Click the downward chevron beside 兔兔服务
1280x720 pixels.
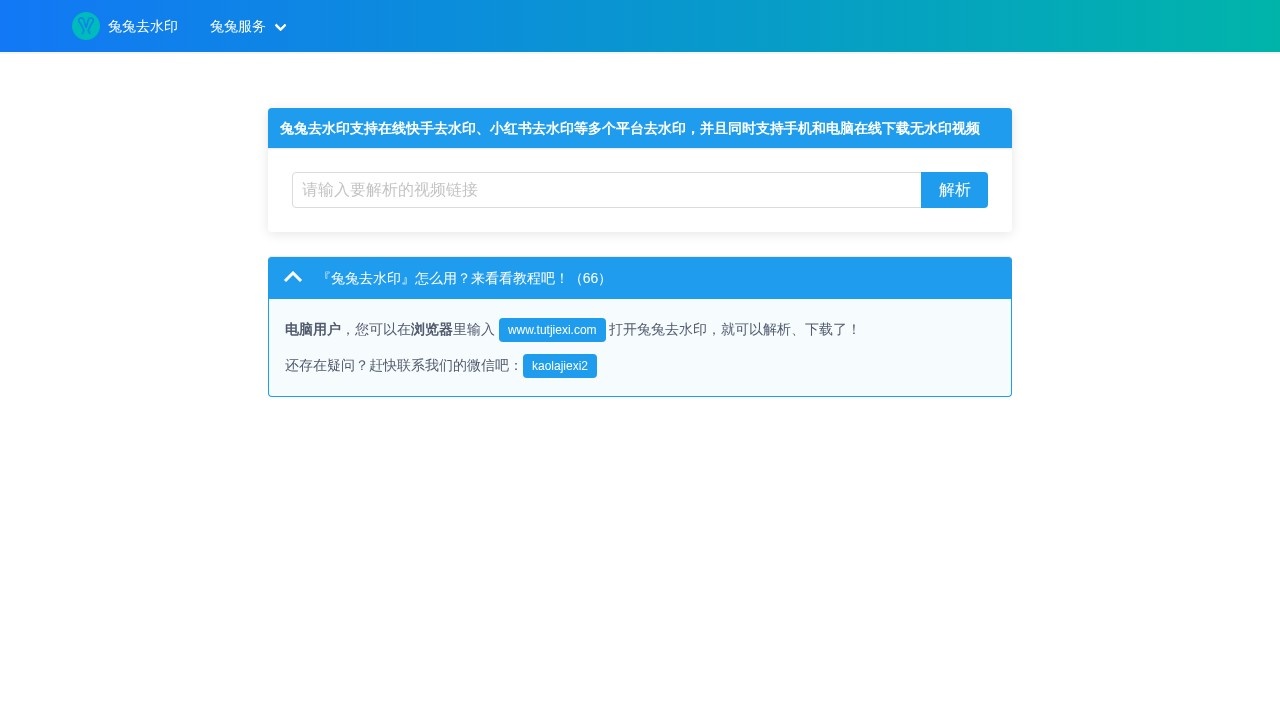coord(280,27)
